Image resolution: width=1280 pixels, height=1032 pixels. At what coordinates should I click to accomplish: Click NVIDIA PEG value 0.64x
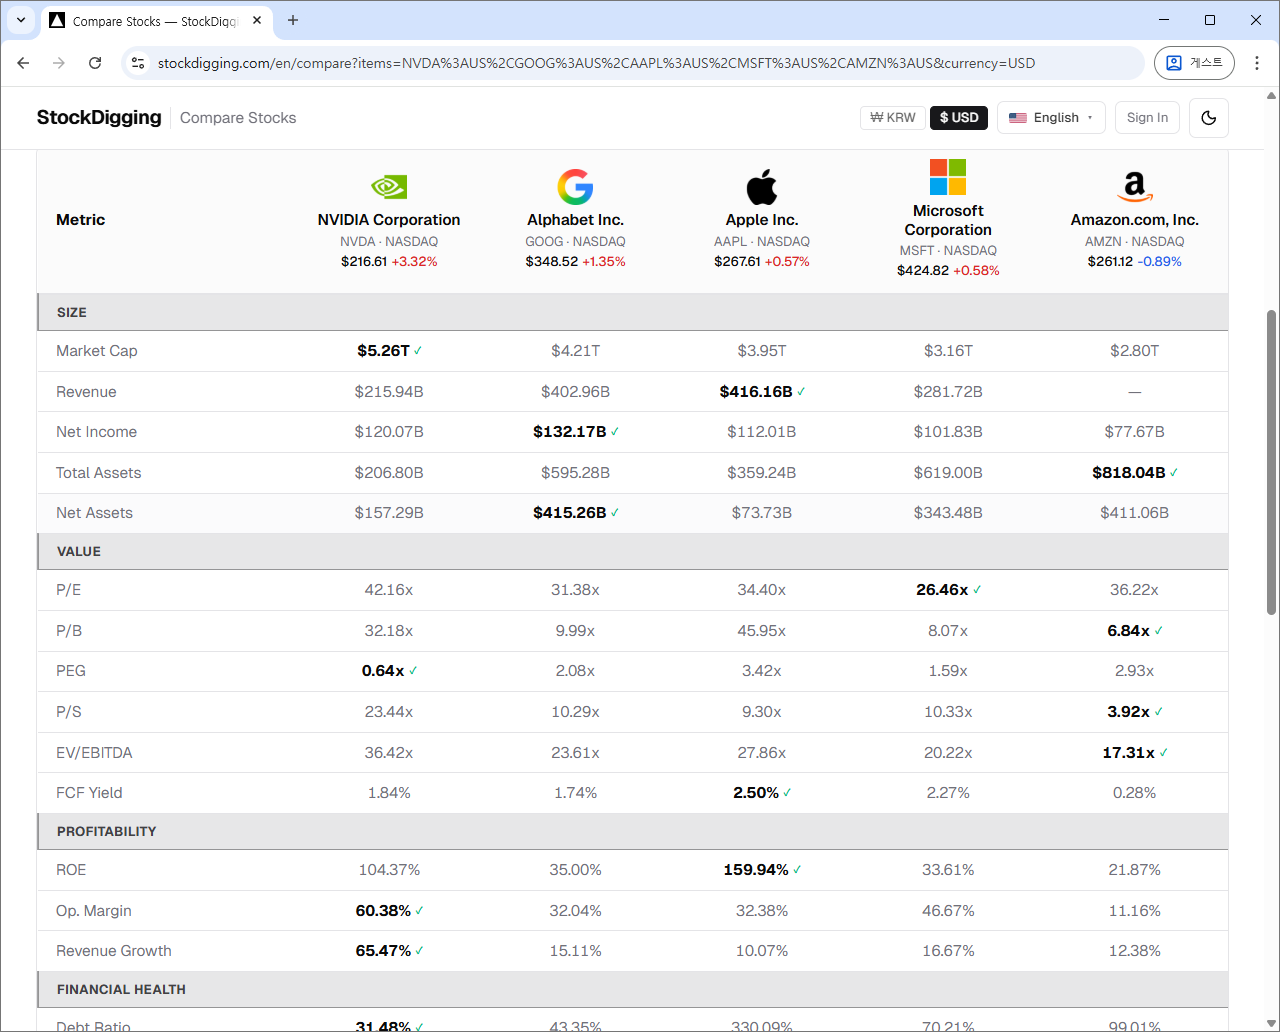click(383, 671)
